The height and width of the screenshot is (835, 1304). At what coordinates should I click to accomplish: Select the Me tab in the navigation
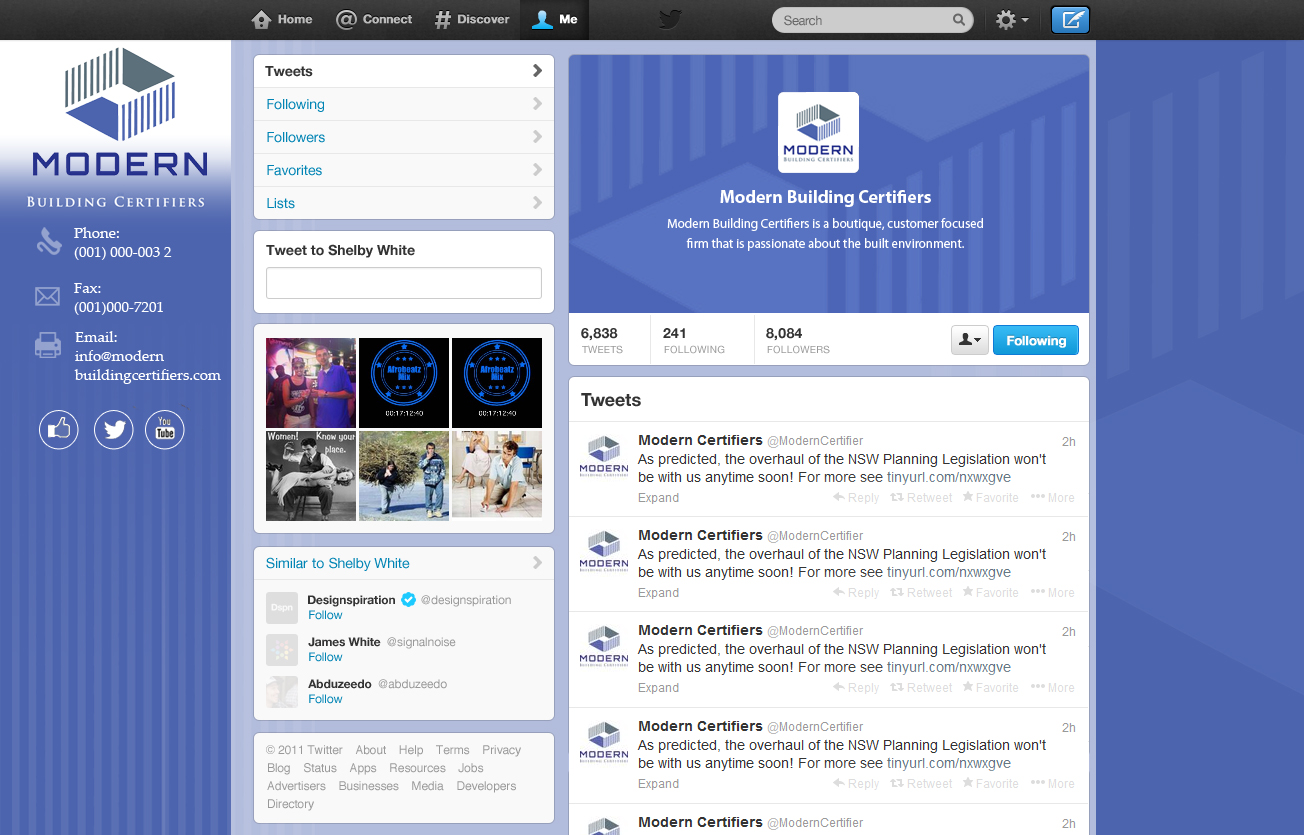coord(553,19)
